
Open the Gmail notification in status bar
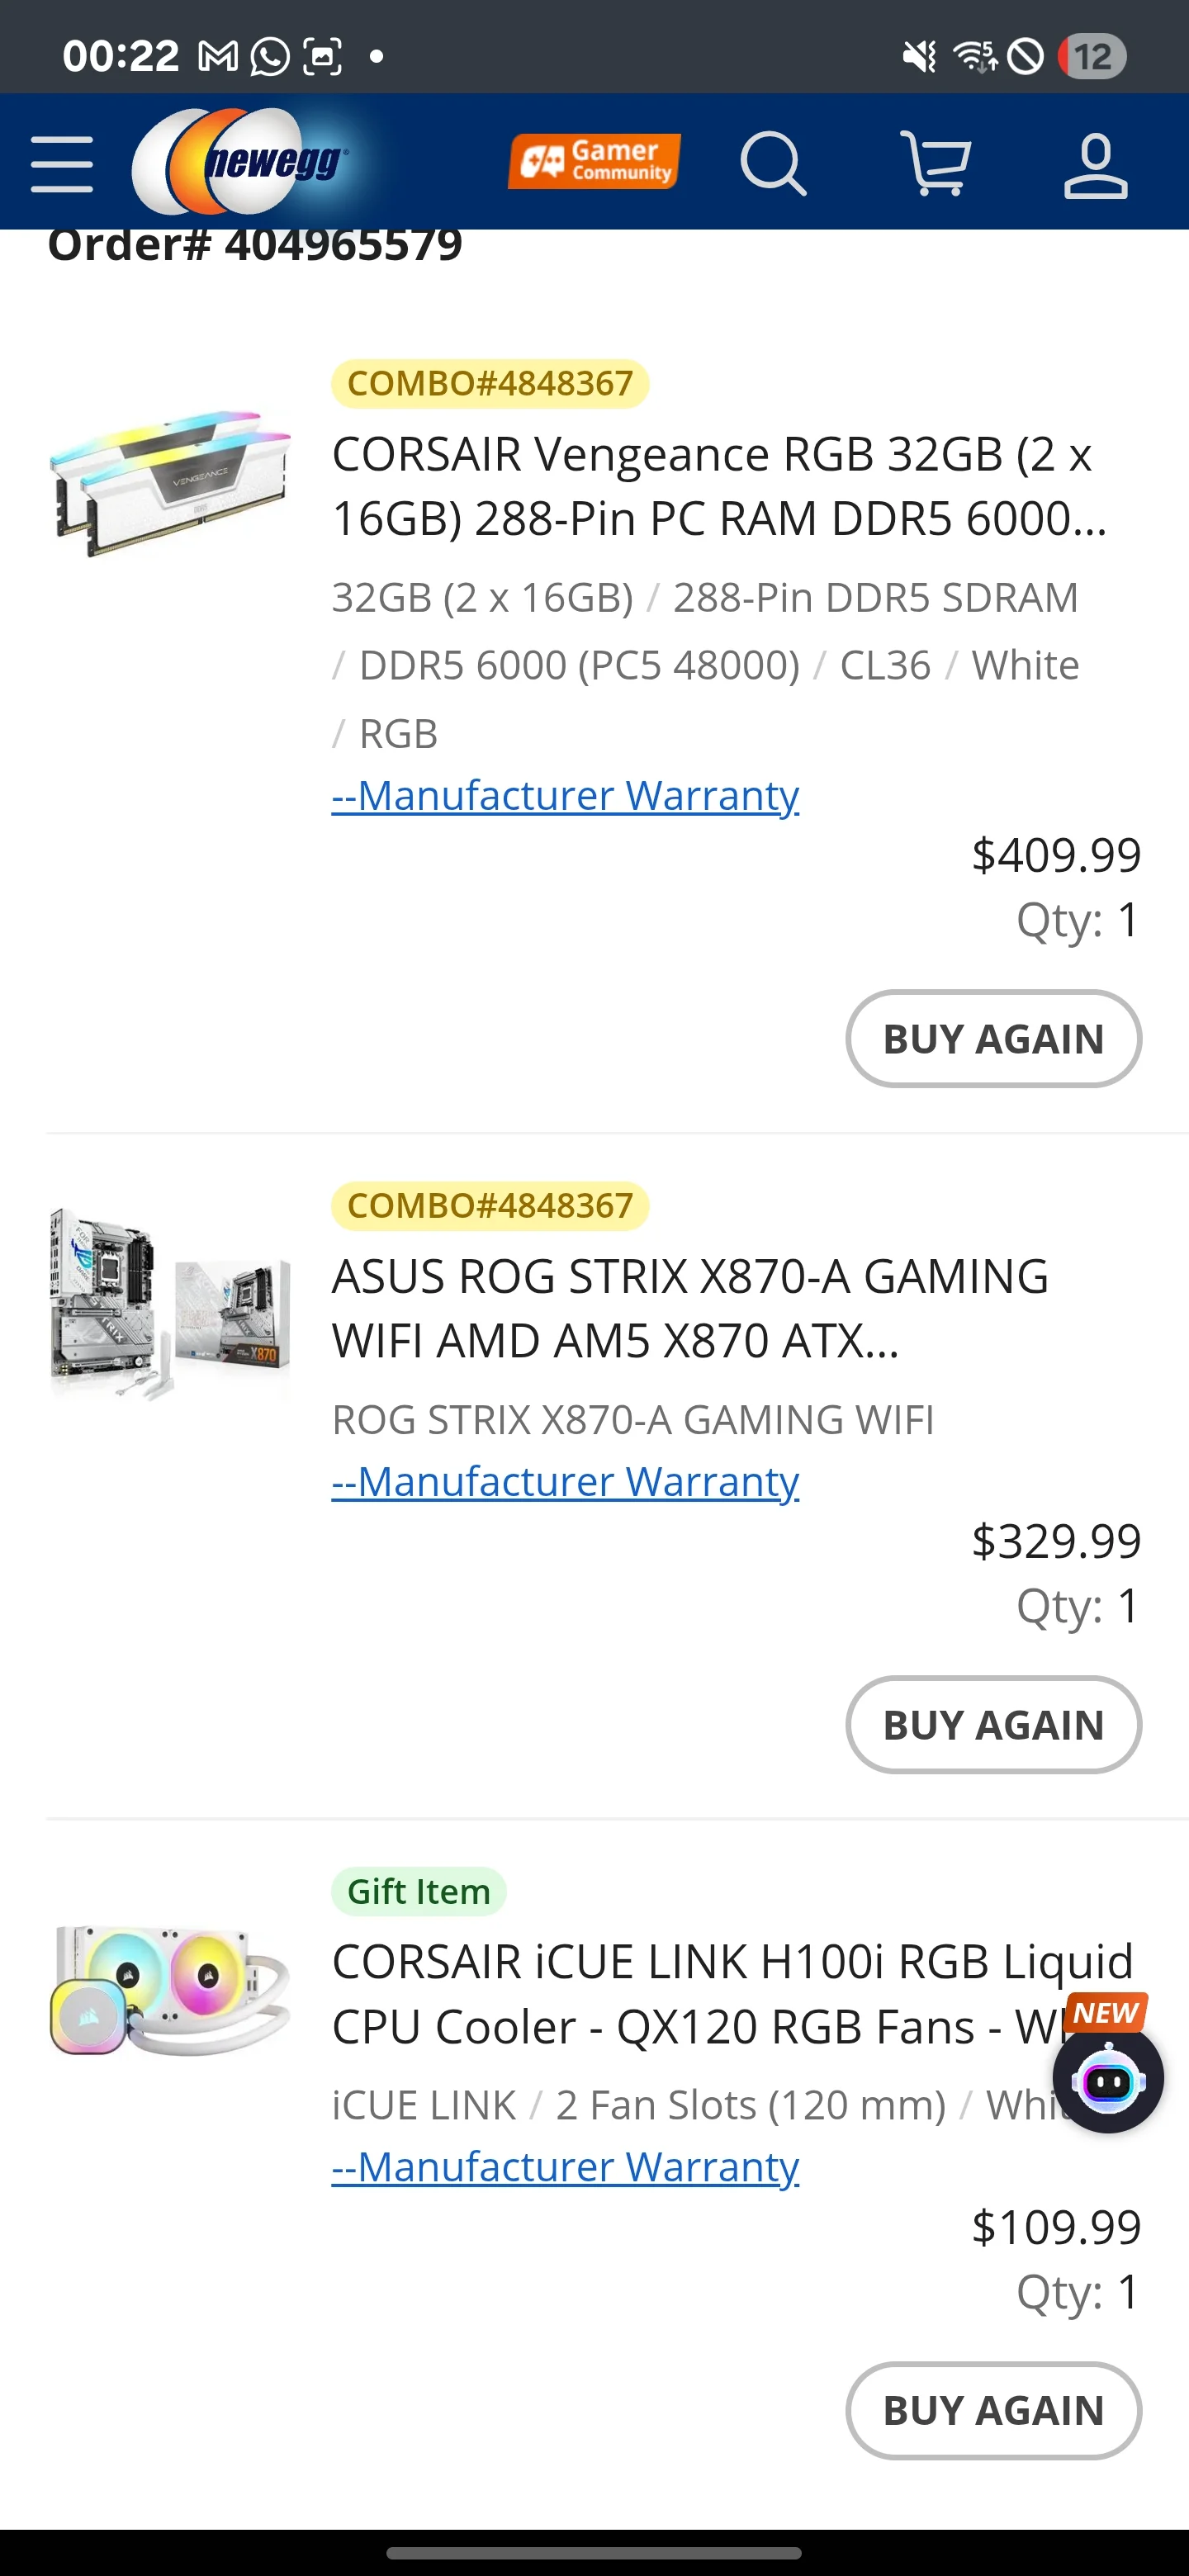[x=218, y=56]
